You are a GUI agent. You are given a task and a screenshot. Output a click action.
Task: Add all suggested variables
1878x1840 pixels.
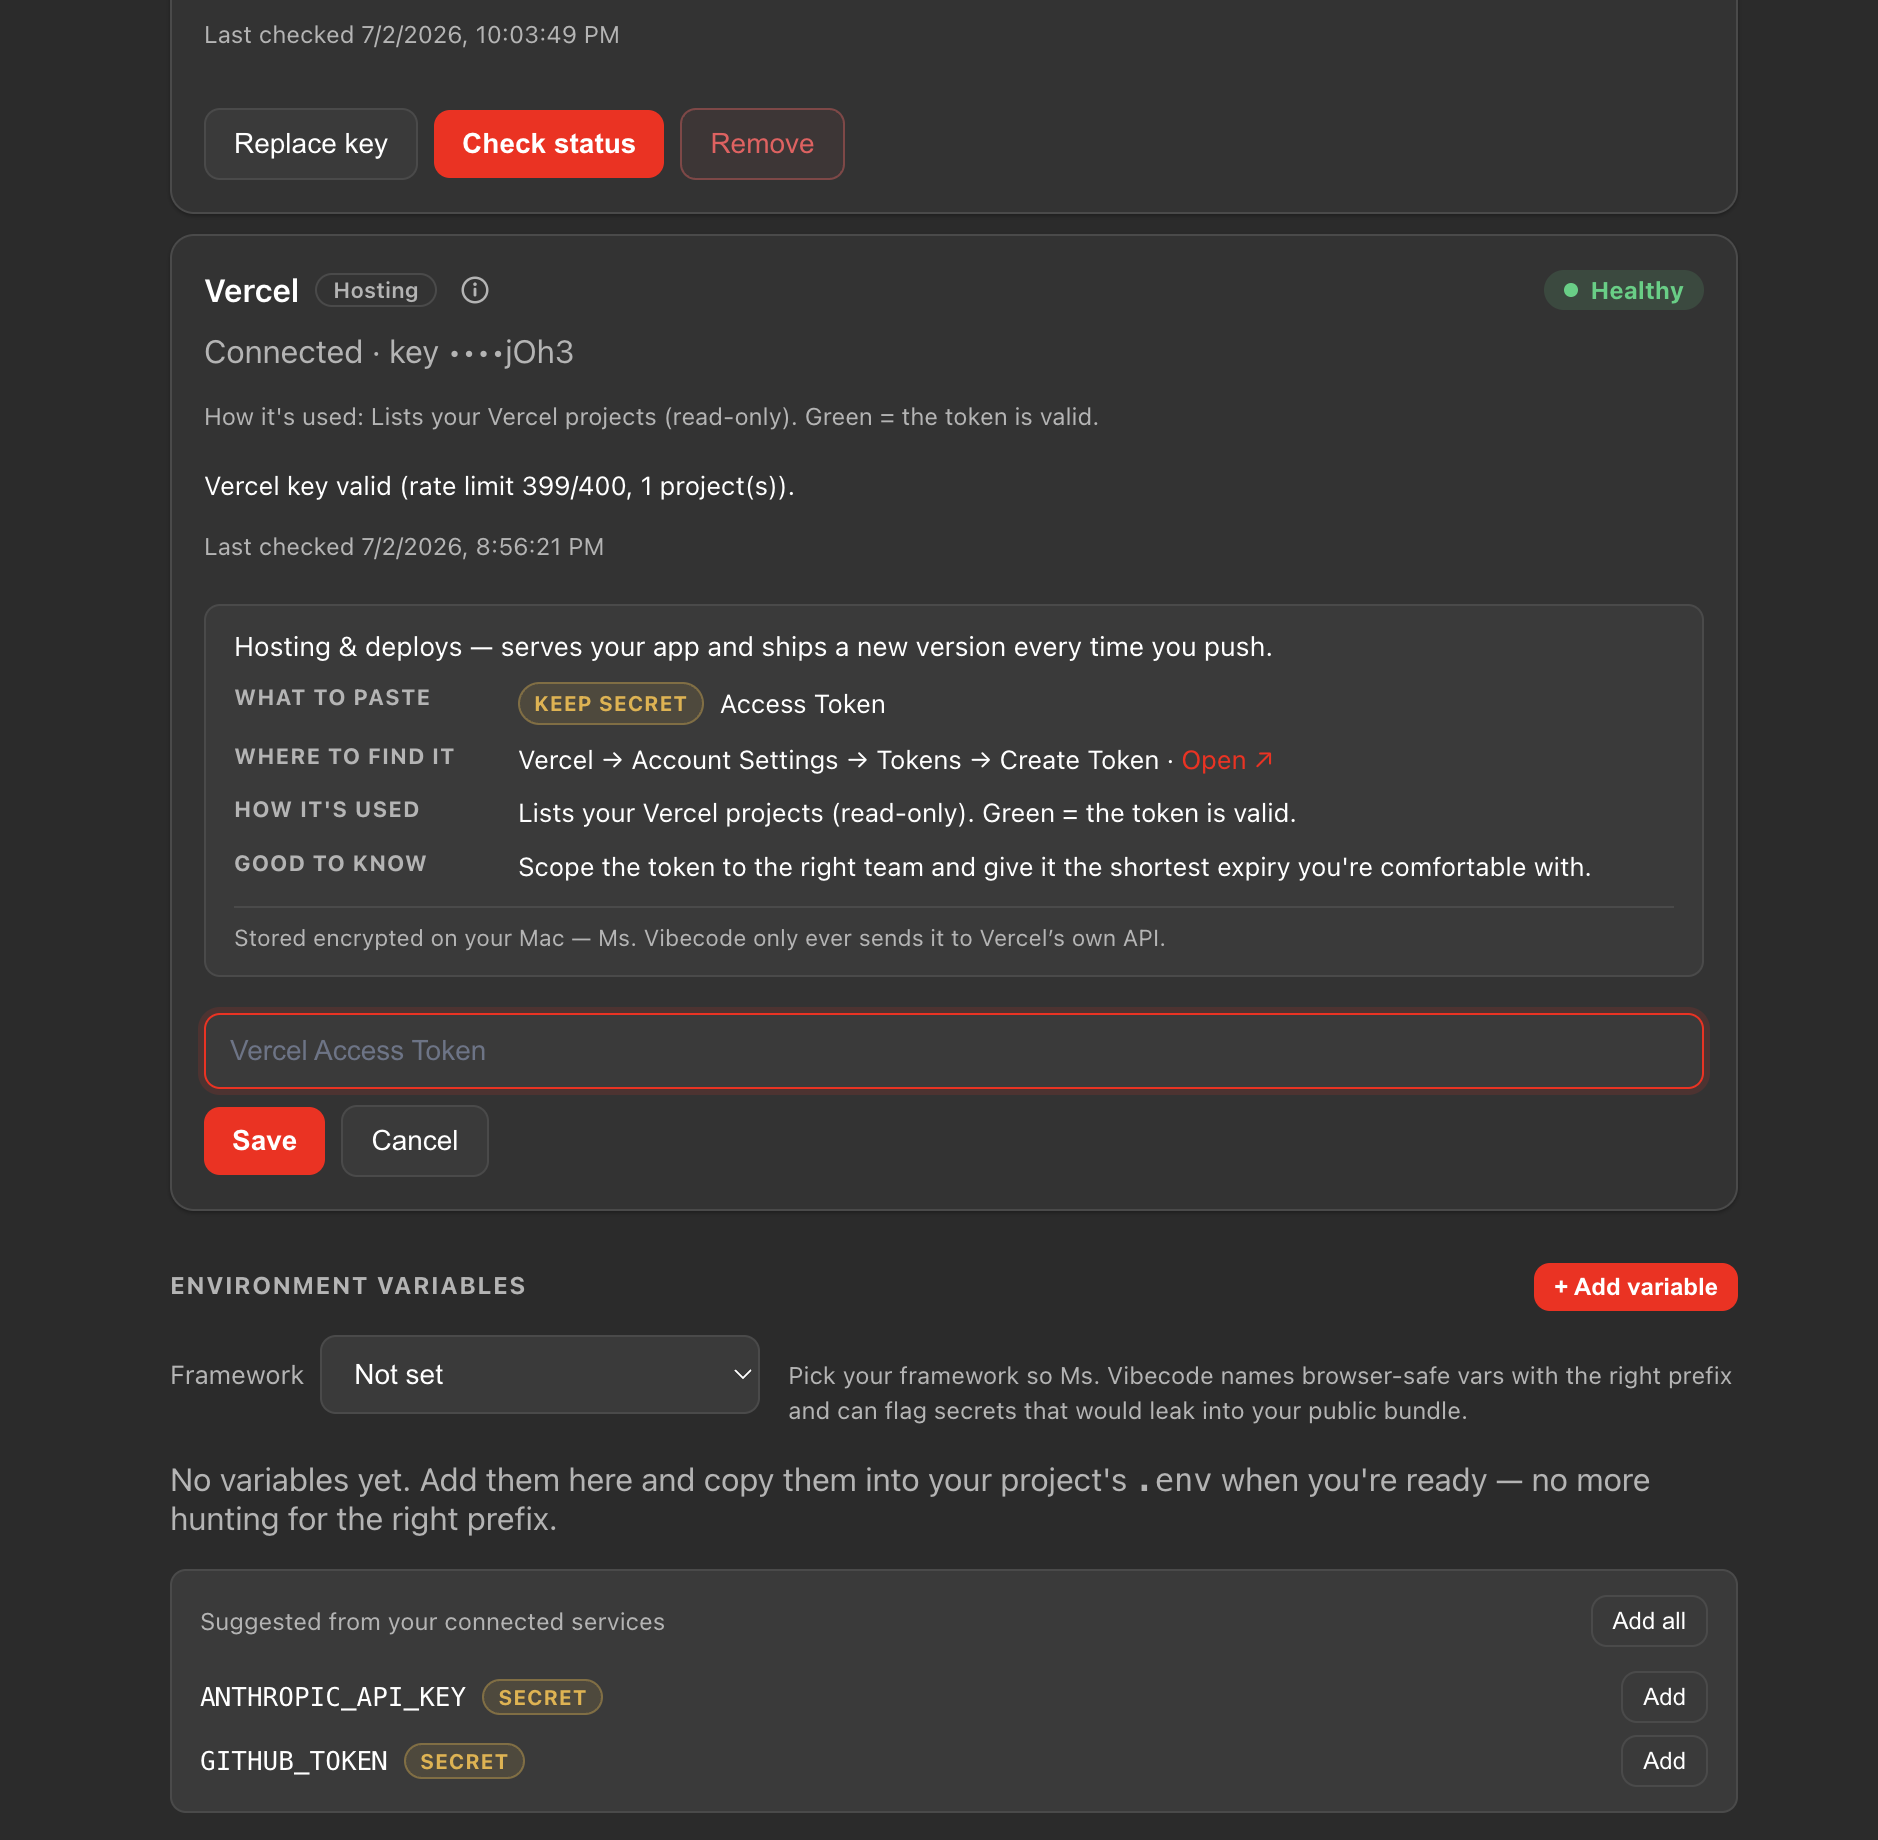[1649, 1621]
